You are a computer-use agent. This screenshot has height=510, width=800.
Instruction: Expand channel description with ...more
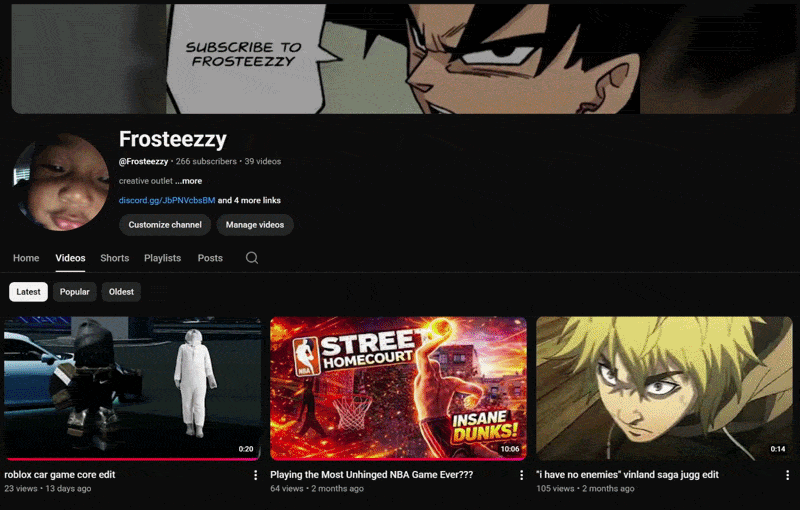coord(188,181)
